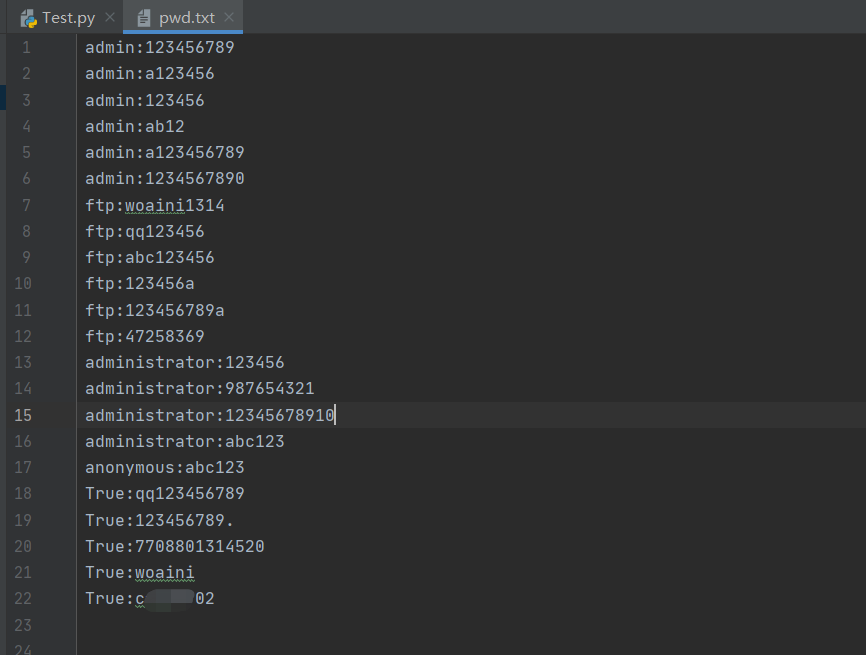The width and height of the screenshot is (866, 655).
Task: Click gutter line number 20
Action: [23, 546]
